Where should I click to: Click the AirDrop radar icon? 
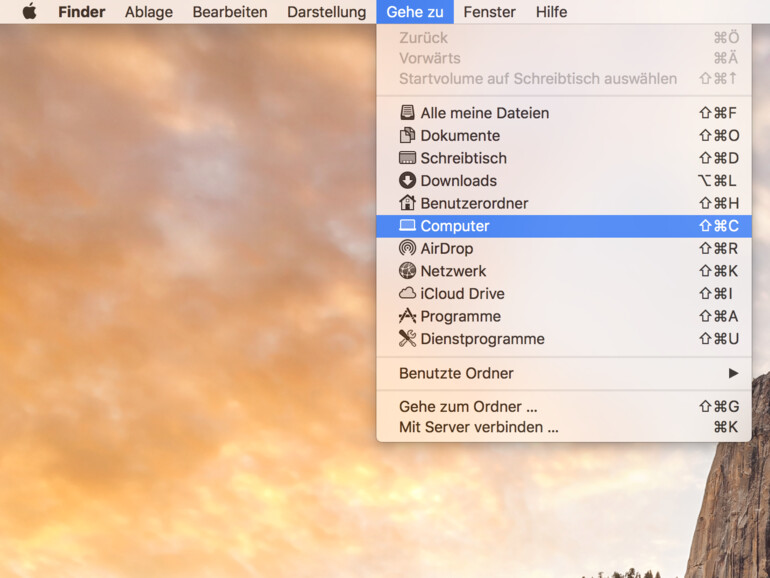[x=407, y=248]
